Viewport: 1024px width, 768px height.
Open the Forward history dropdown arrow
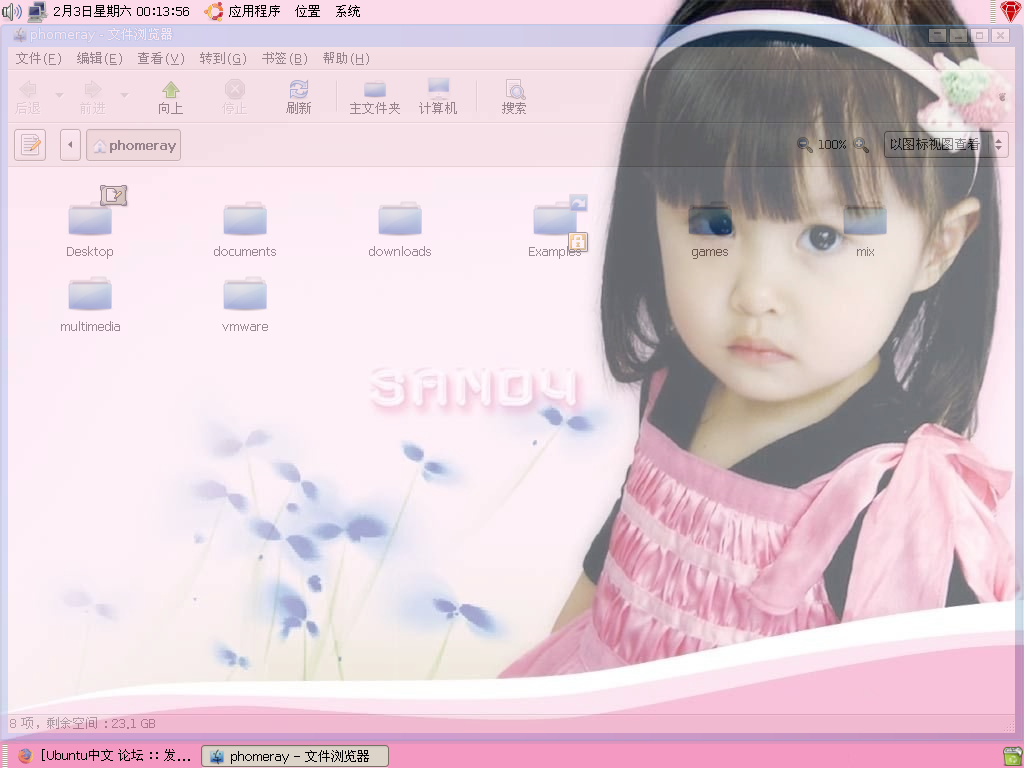click(x=124, y=95)
